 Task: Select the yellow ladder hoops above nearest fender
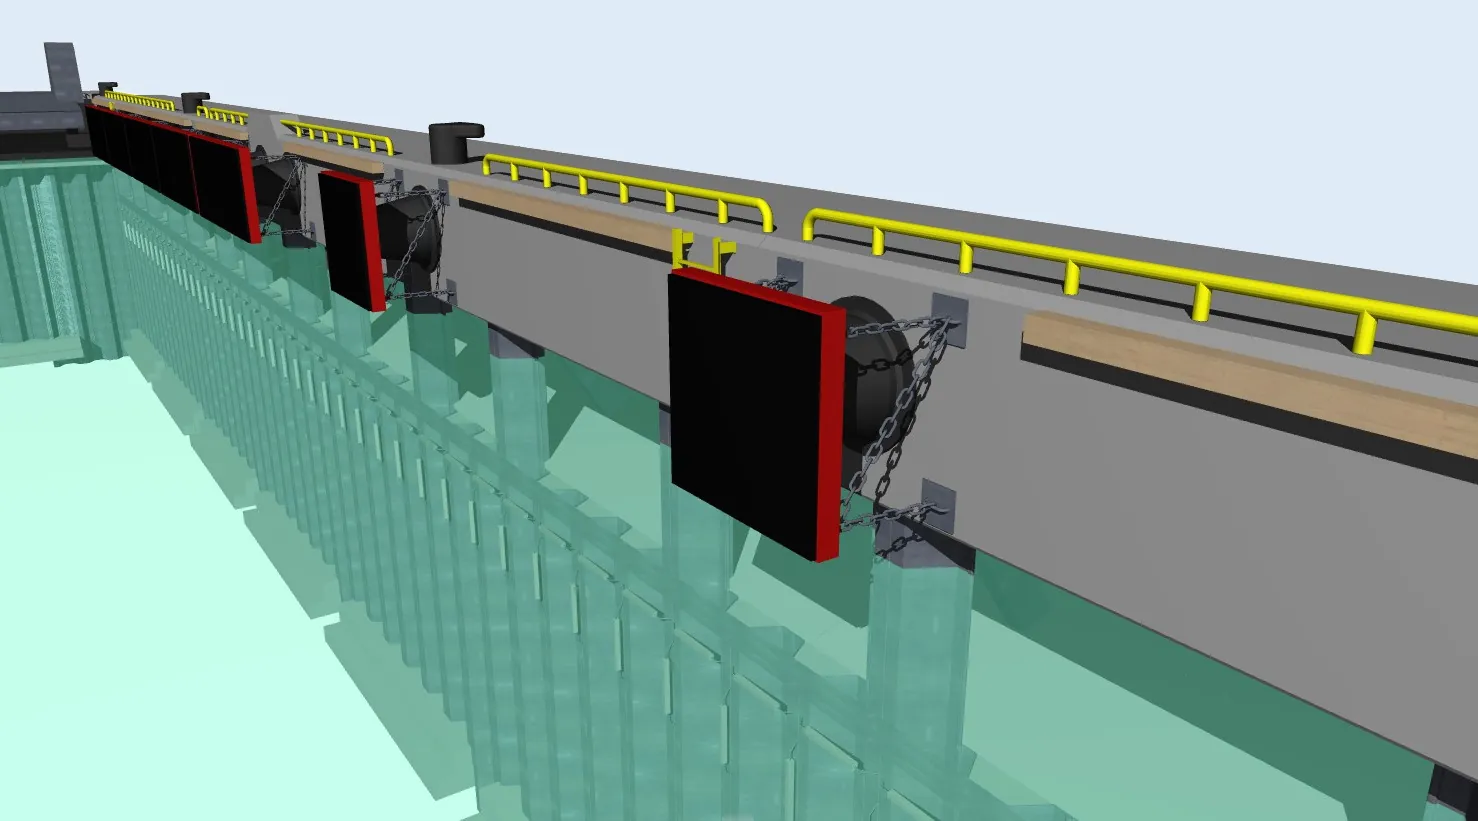[704, 250]
